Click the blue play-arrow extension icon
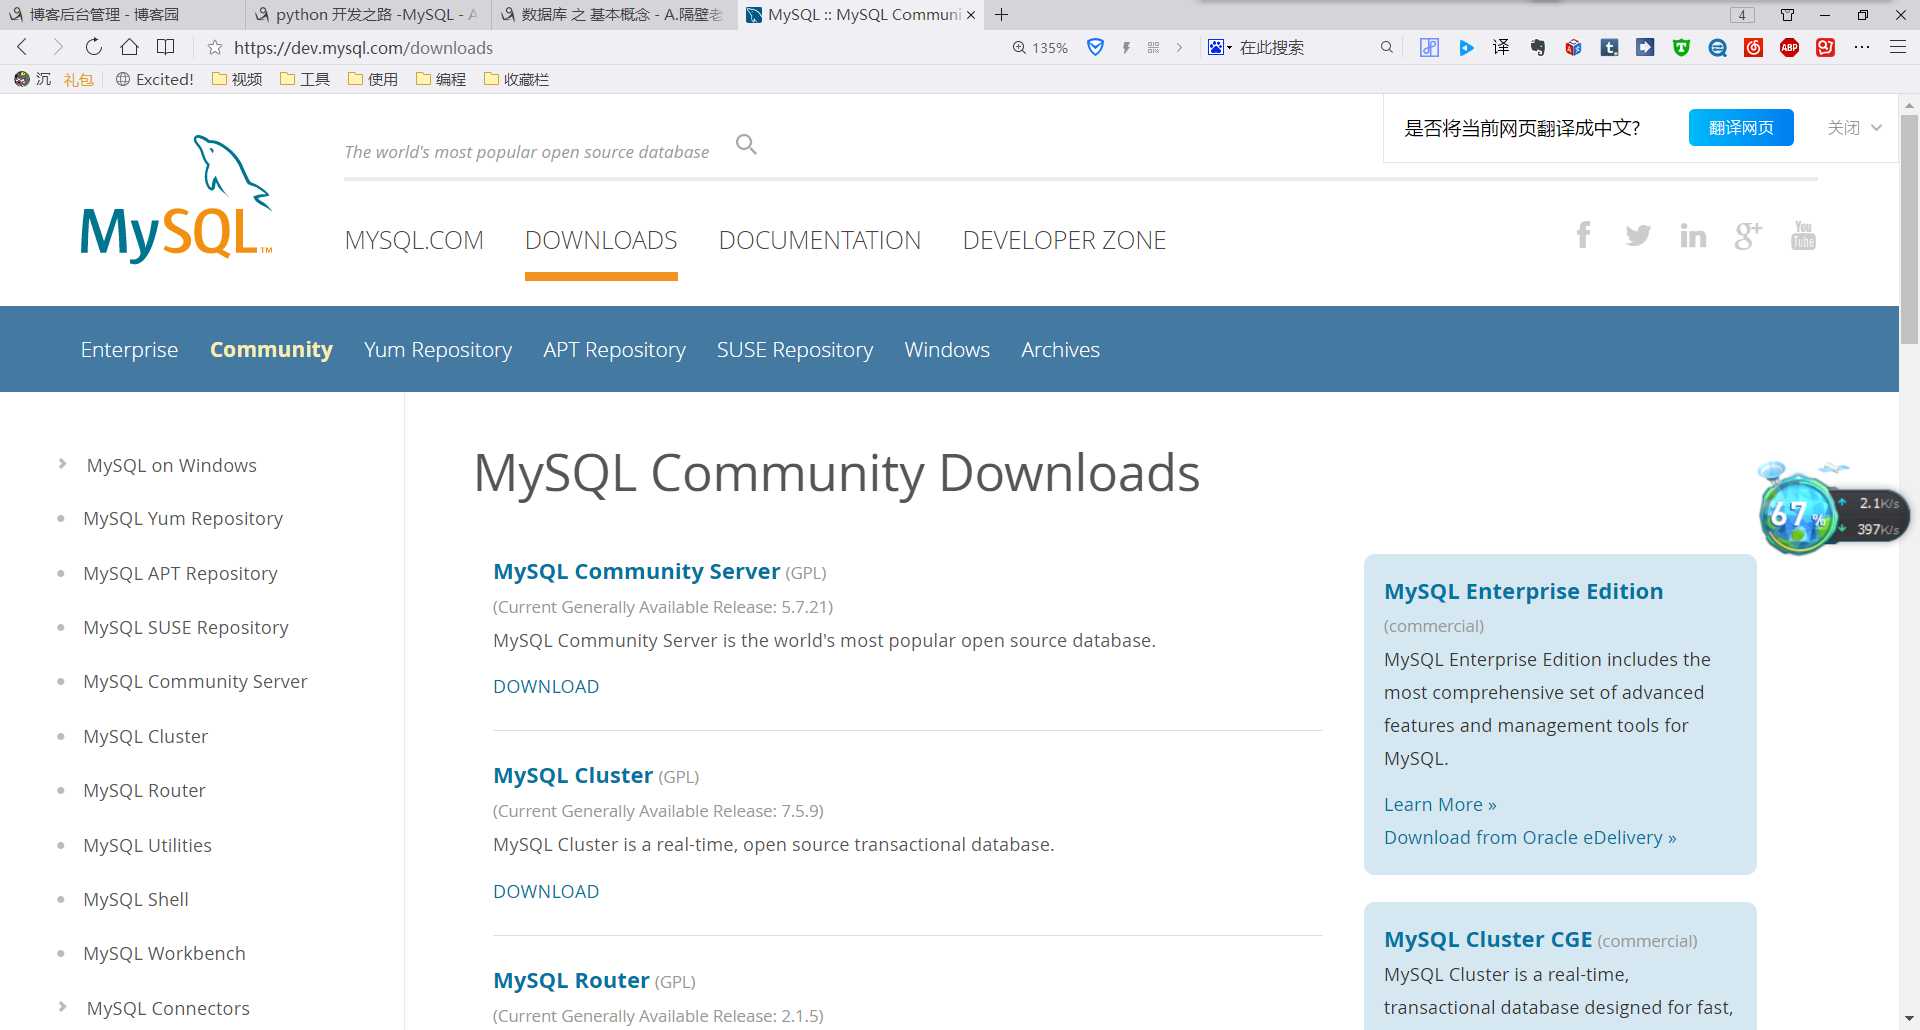1920x1030 pixels. tap(1466, 47)
